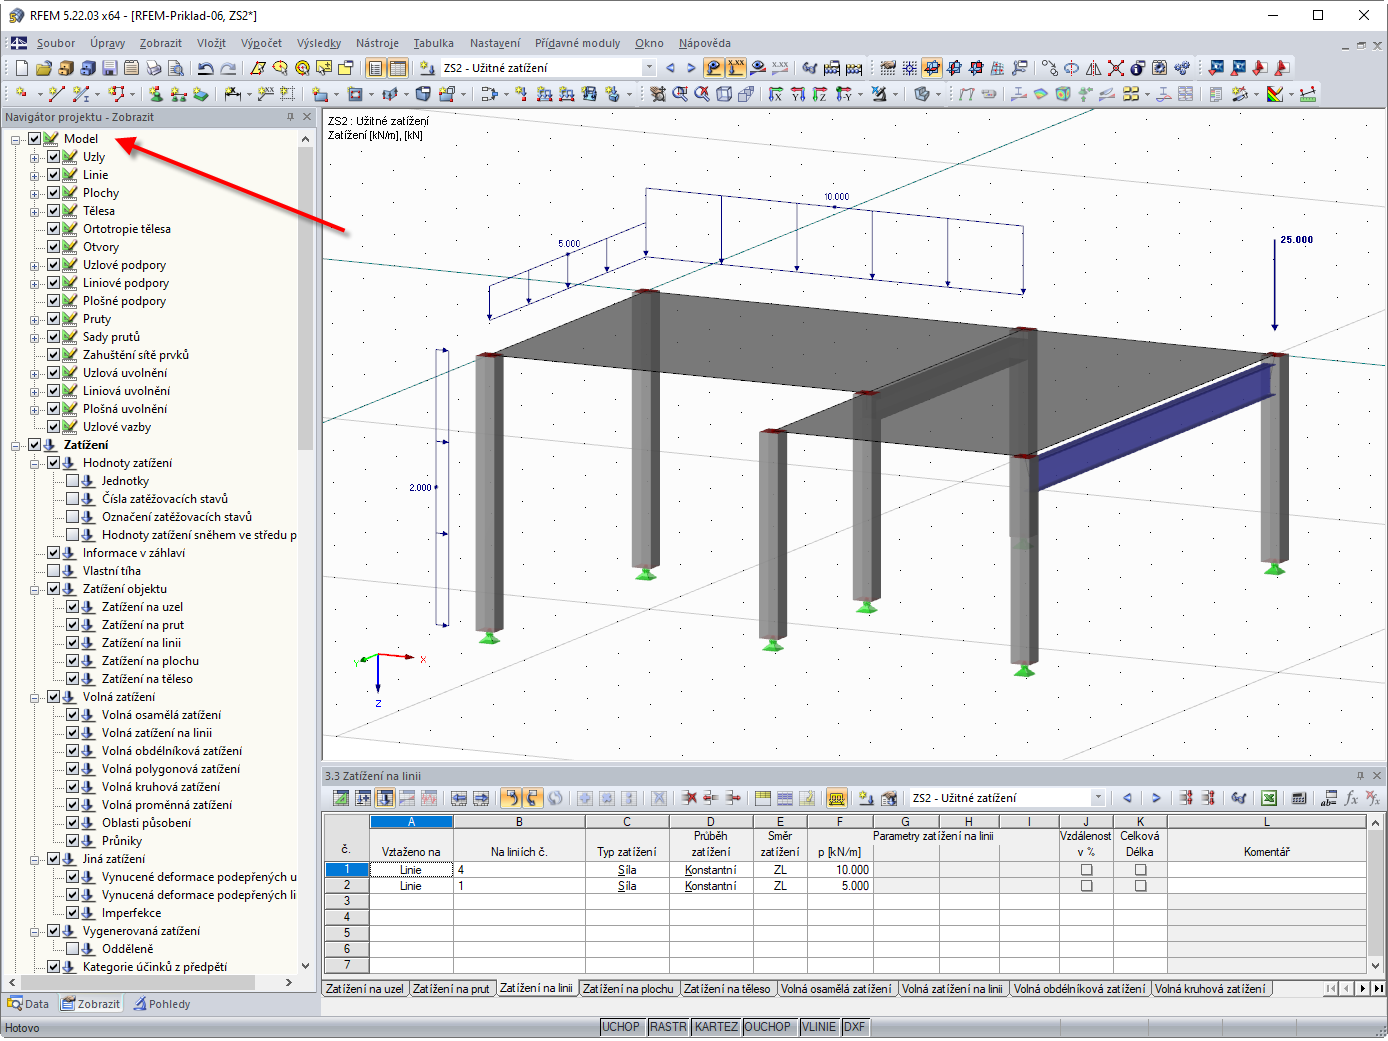
Task: Switch to the Zatížení na uzel tab
Action: coord(365,989)
